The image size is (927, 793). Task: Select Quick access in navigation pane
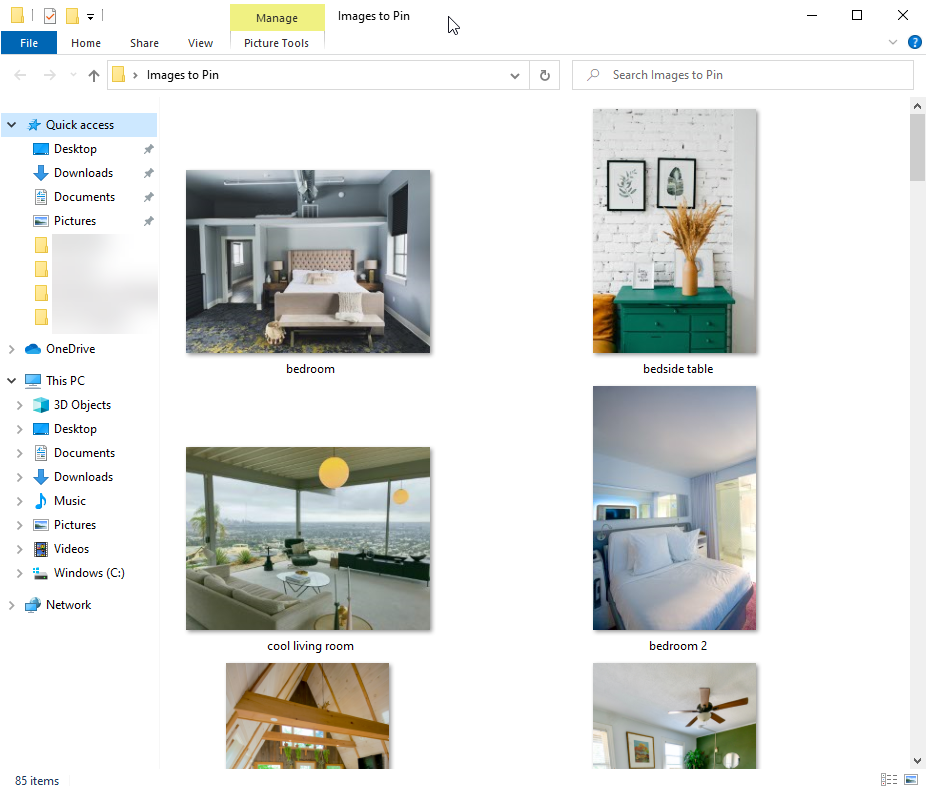tap(80, 125)
